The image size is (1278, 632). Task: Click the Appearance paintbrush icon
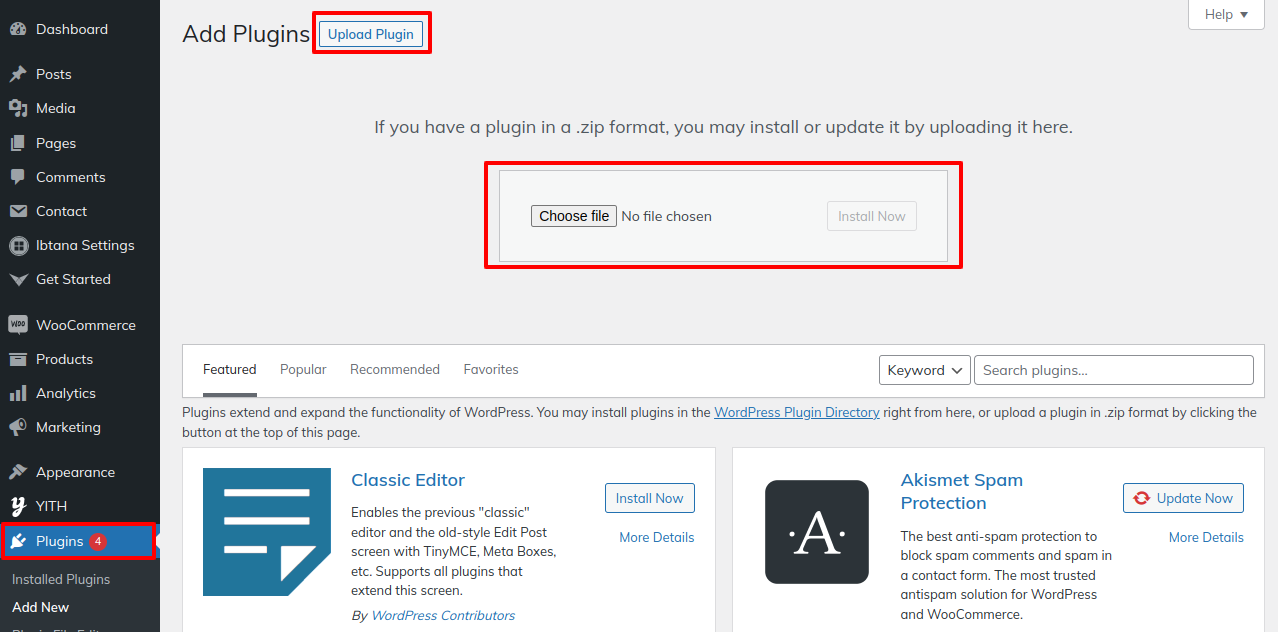pyautogui.click(x=18, y=472)
